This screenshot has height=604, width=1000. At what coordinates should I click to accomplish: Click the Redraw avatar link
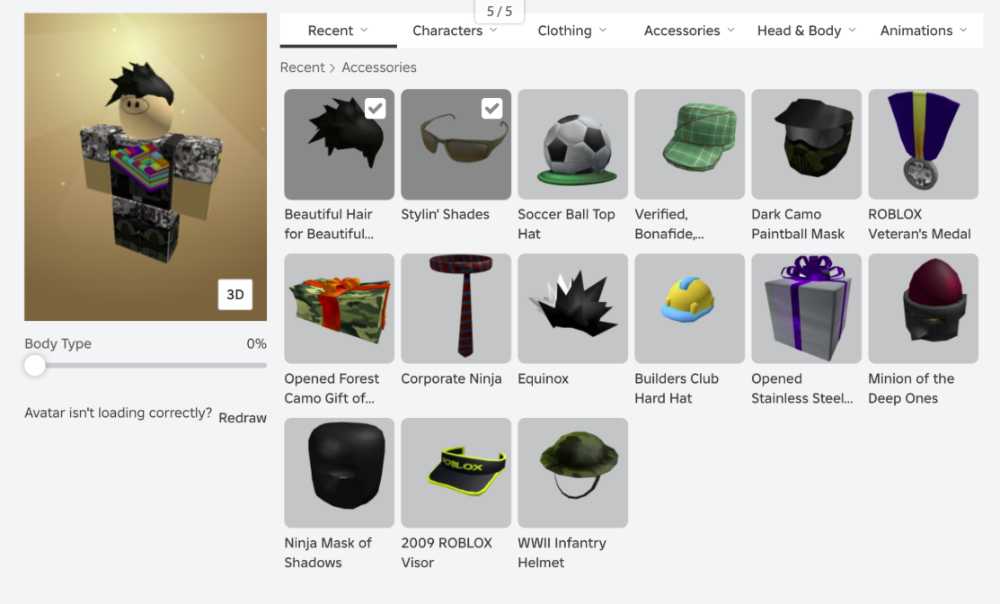[242, 418]
